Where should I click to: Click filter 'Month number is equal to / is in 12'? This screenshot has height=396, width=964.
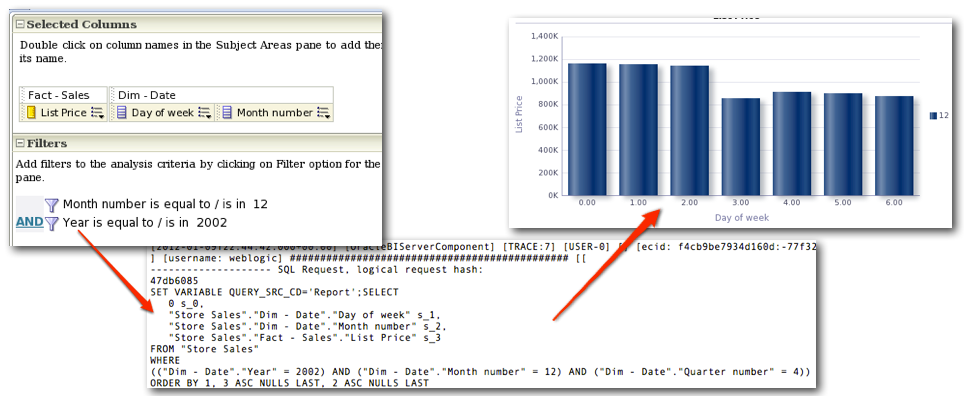[165, 204]
